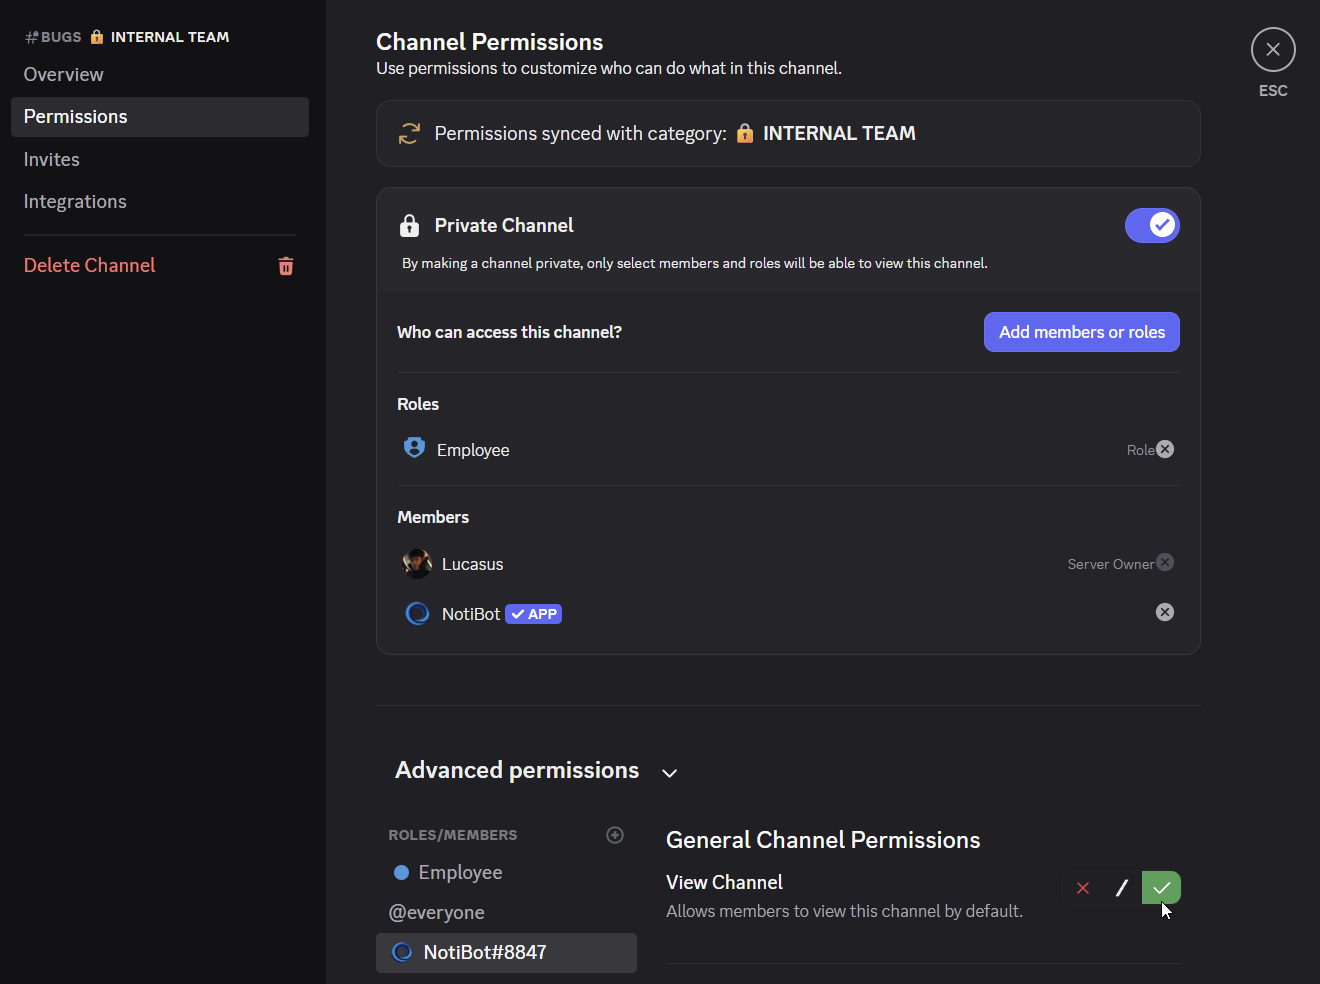Click the hash icon before BUGS
The height and width of the screenshot is (984, 1320).
pyautogui.click(x=29, y=36)
